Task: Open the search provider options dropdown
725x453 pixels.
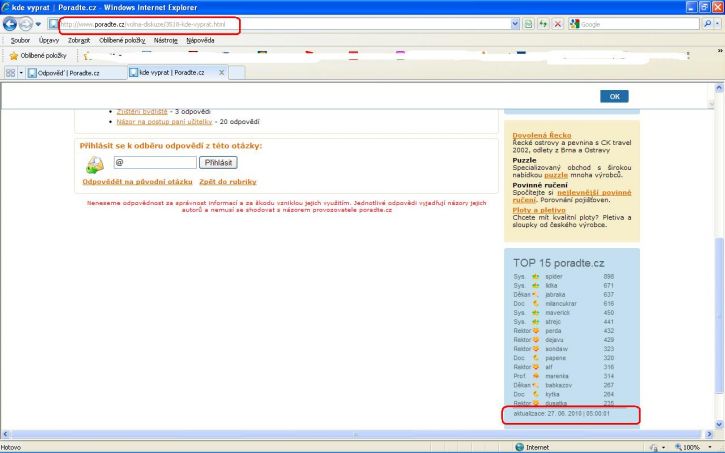Action: point(718,24)
